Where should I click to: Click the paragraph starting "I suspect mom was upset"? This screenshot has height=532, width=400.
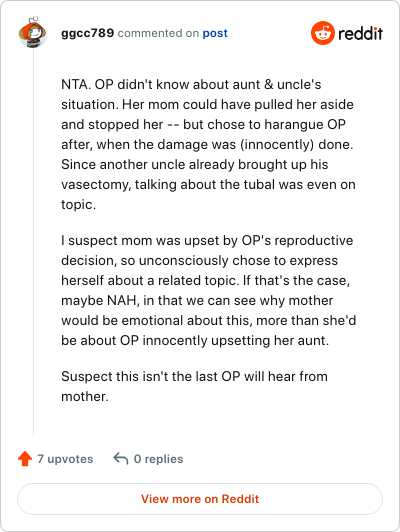209,290
